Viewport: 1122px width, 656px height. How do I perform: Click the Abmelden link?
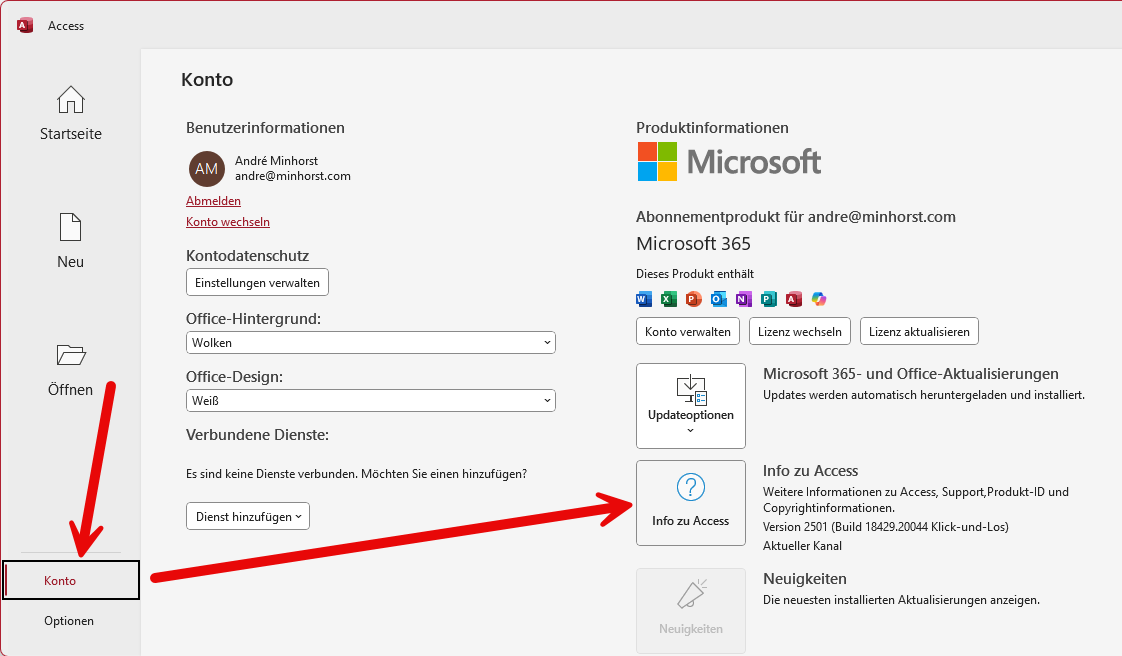pyautogui.click(x=213, y=200)
